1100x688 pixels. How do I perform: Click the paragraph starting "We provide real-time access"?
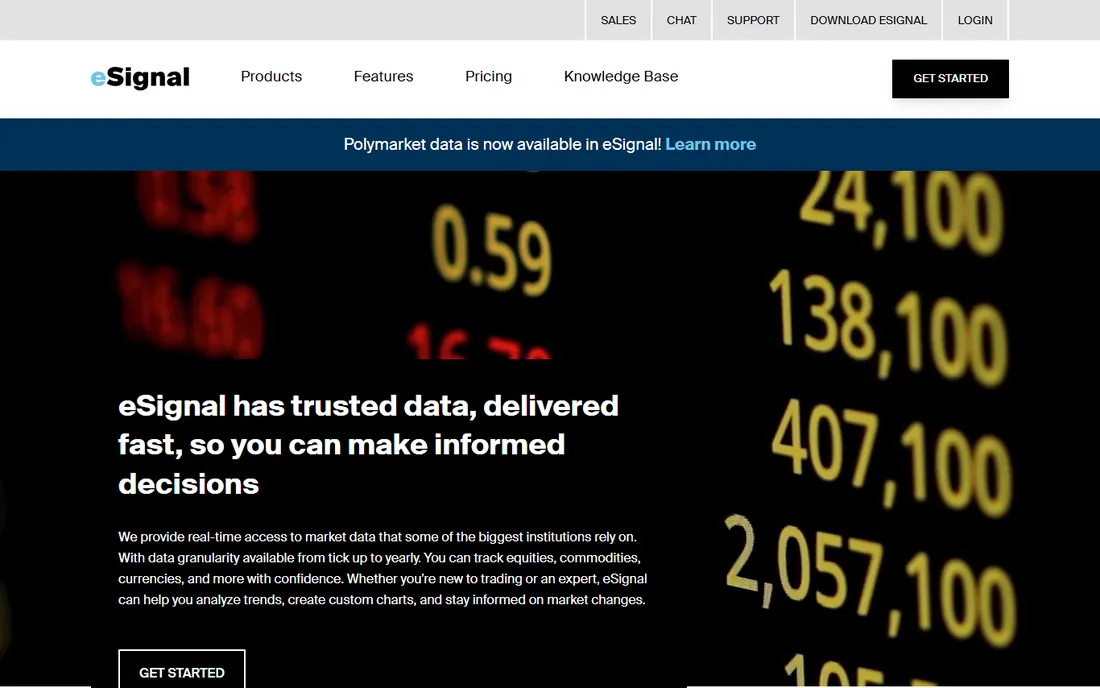coord(382,568)
